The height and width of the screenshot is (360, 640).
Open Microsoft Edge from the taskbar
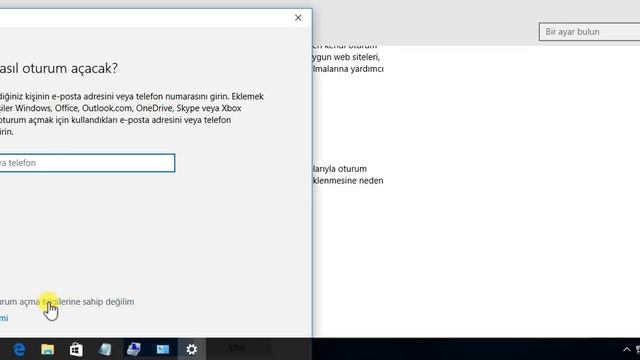coord(19,349)
